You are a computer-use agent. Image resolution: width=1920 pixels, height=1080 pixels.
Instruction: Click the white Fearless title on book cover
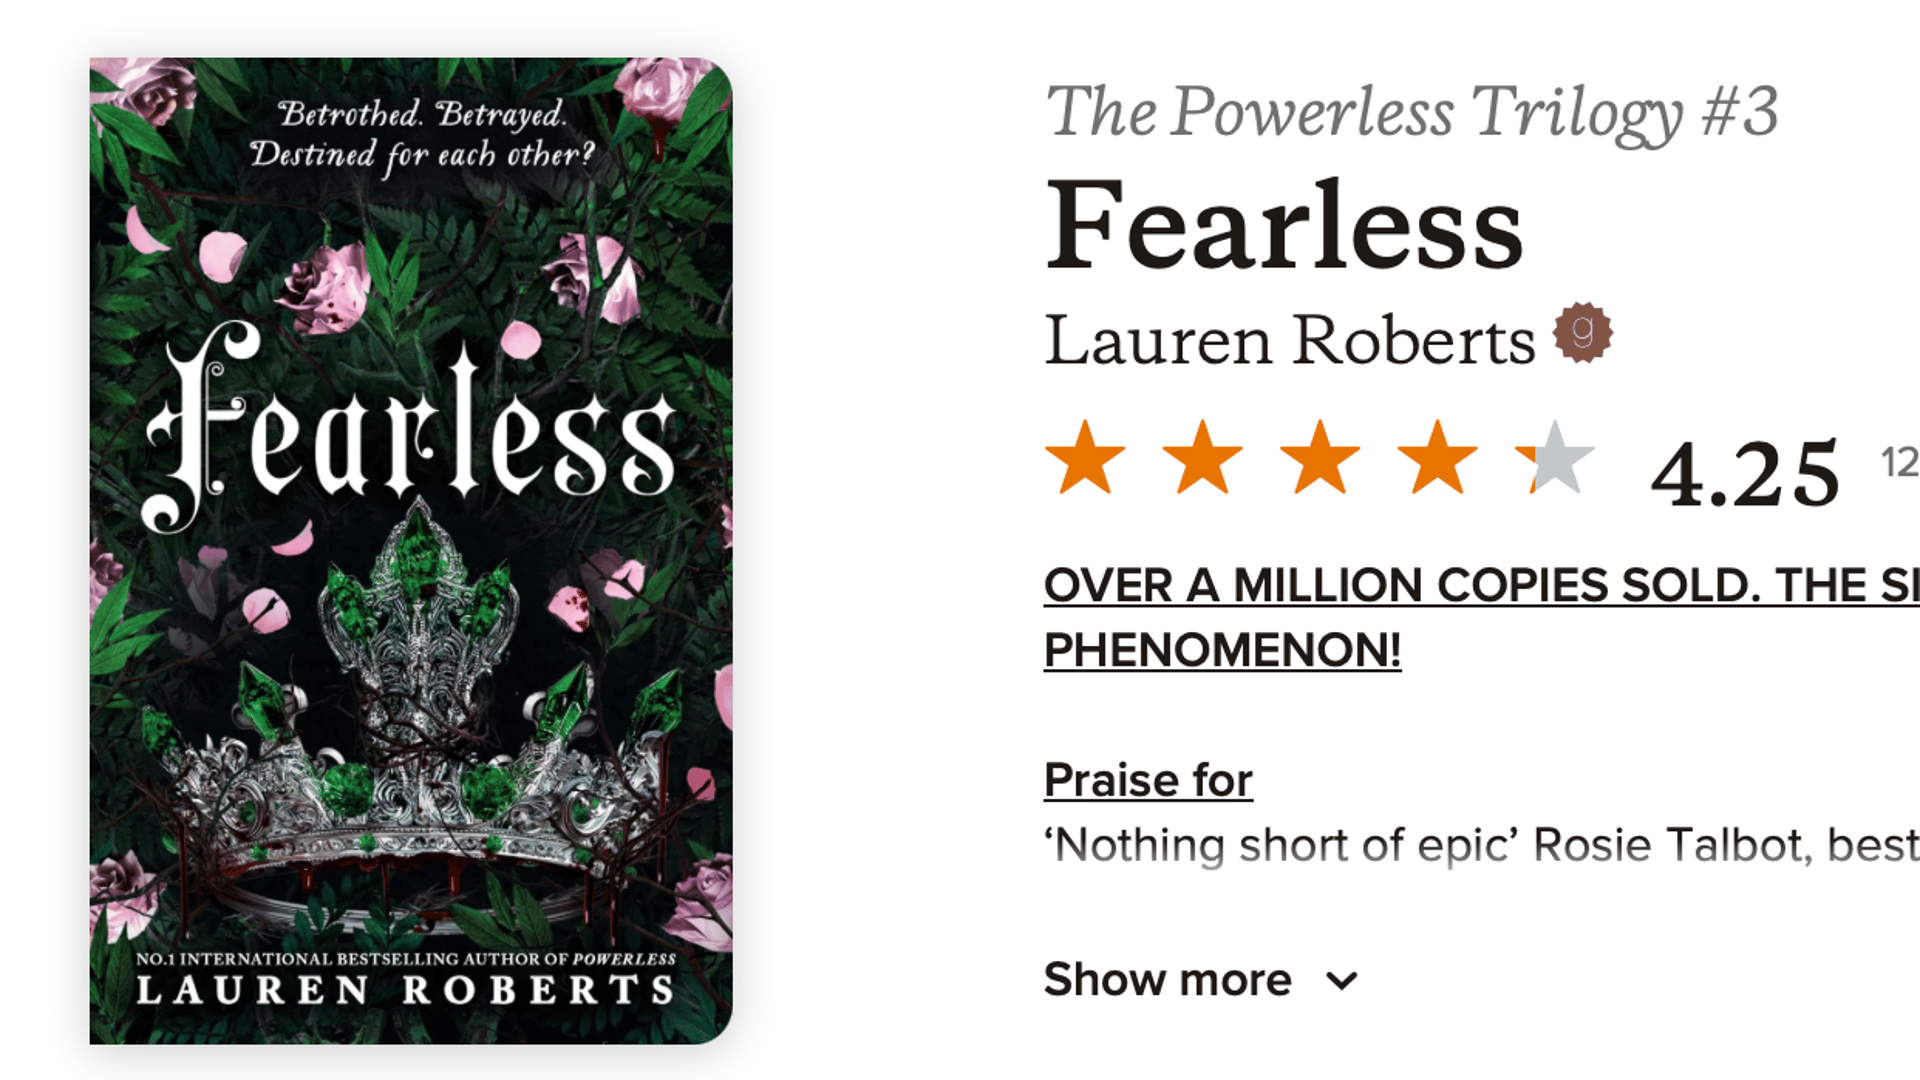(410, 430)
